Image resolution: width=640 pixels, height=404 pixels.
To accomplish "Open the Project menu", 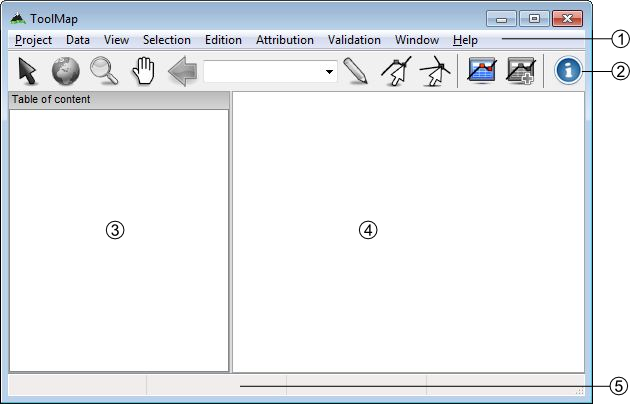I will click(x=33, y=40).
